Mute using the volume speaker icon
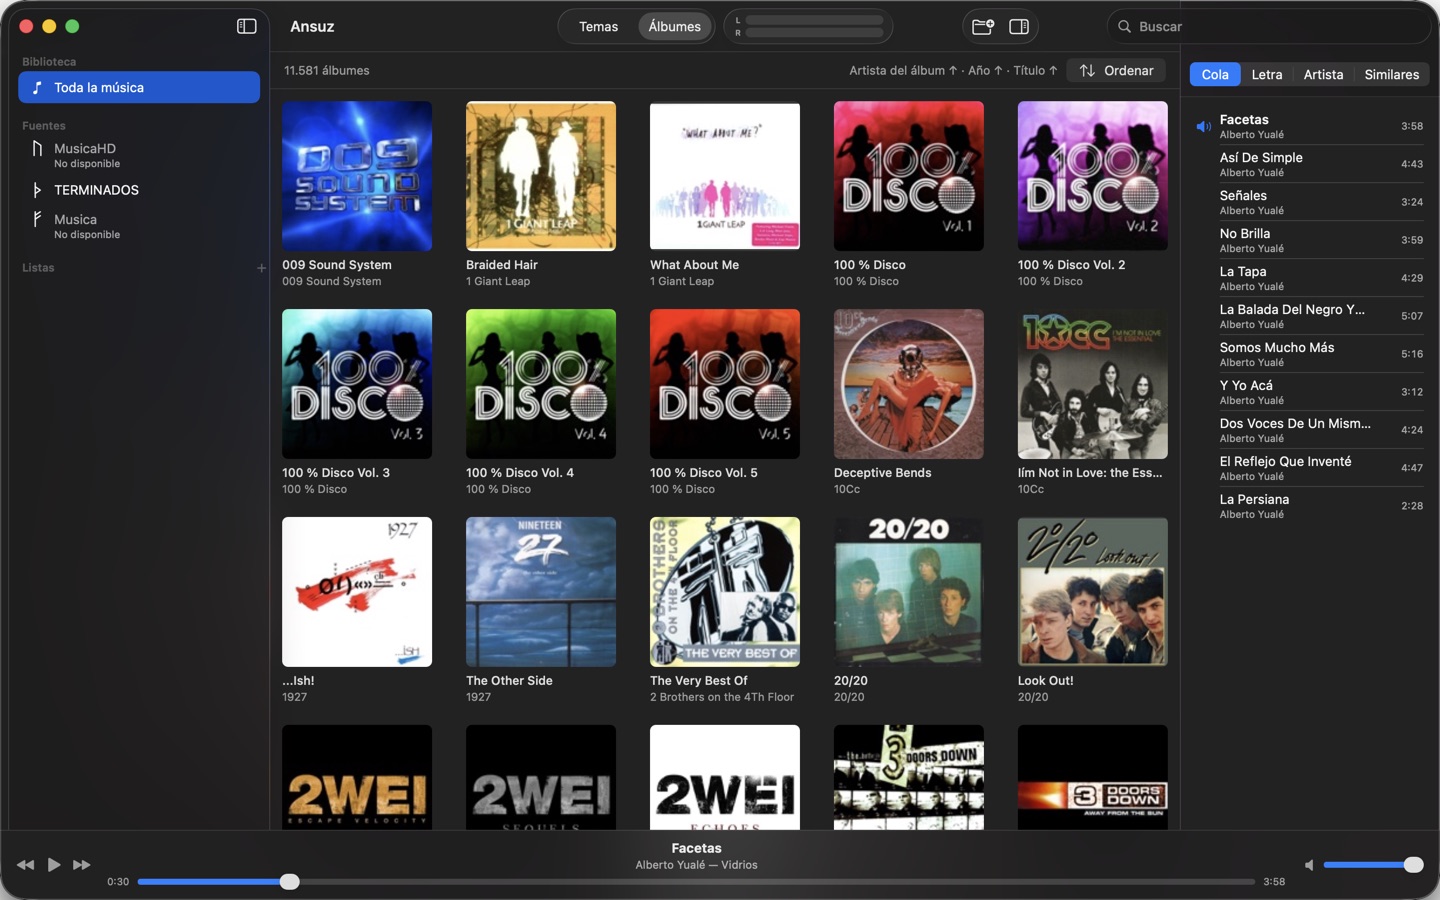Screen dimensions: 1440x900 point(1309,865)
